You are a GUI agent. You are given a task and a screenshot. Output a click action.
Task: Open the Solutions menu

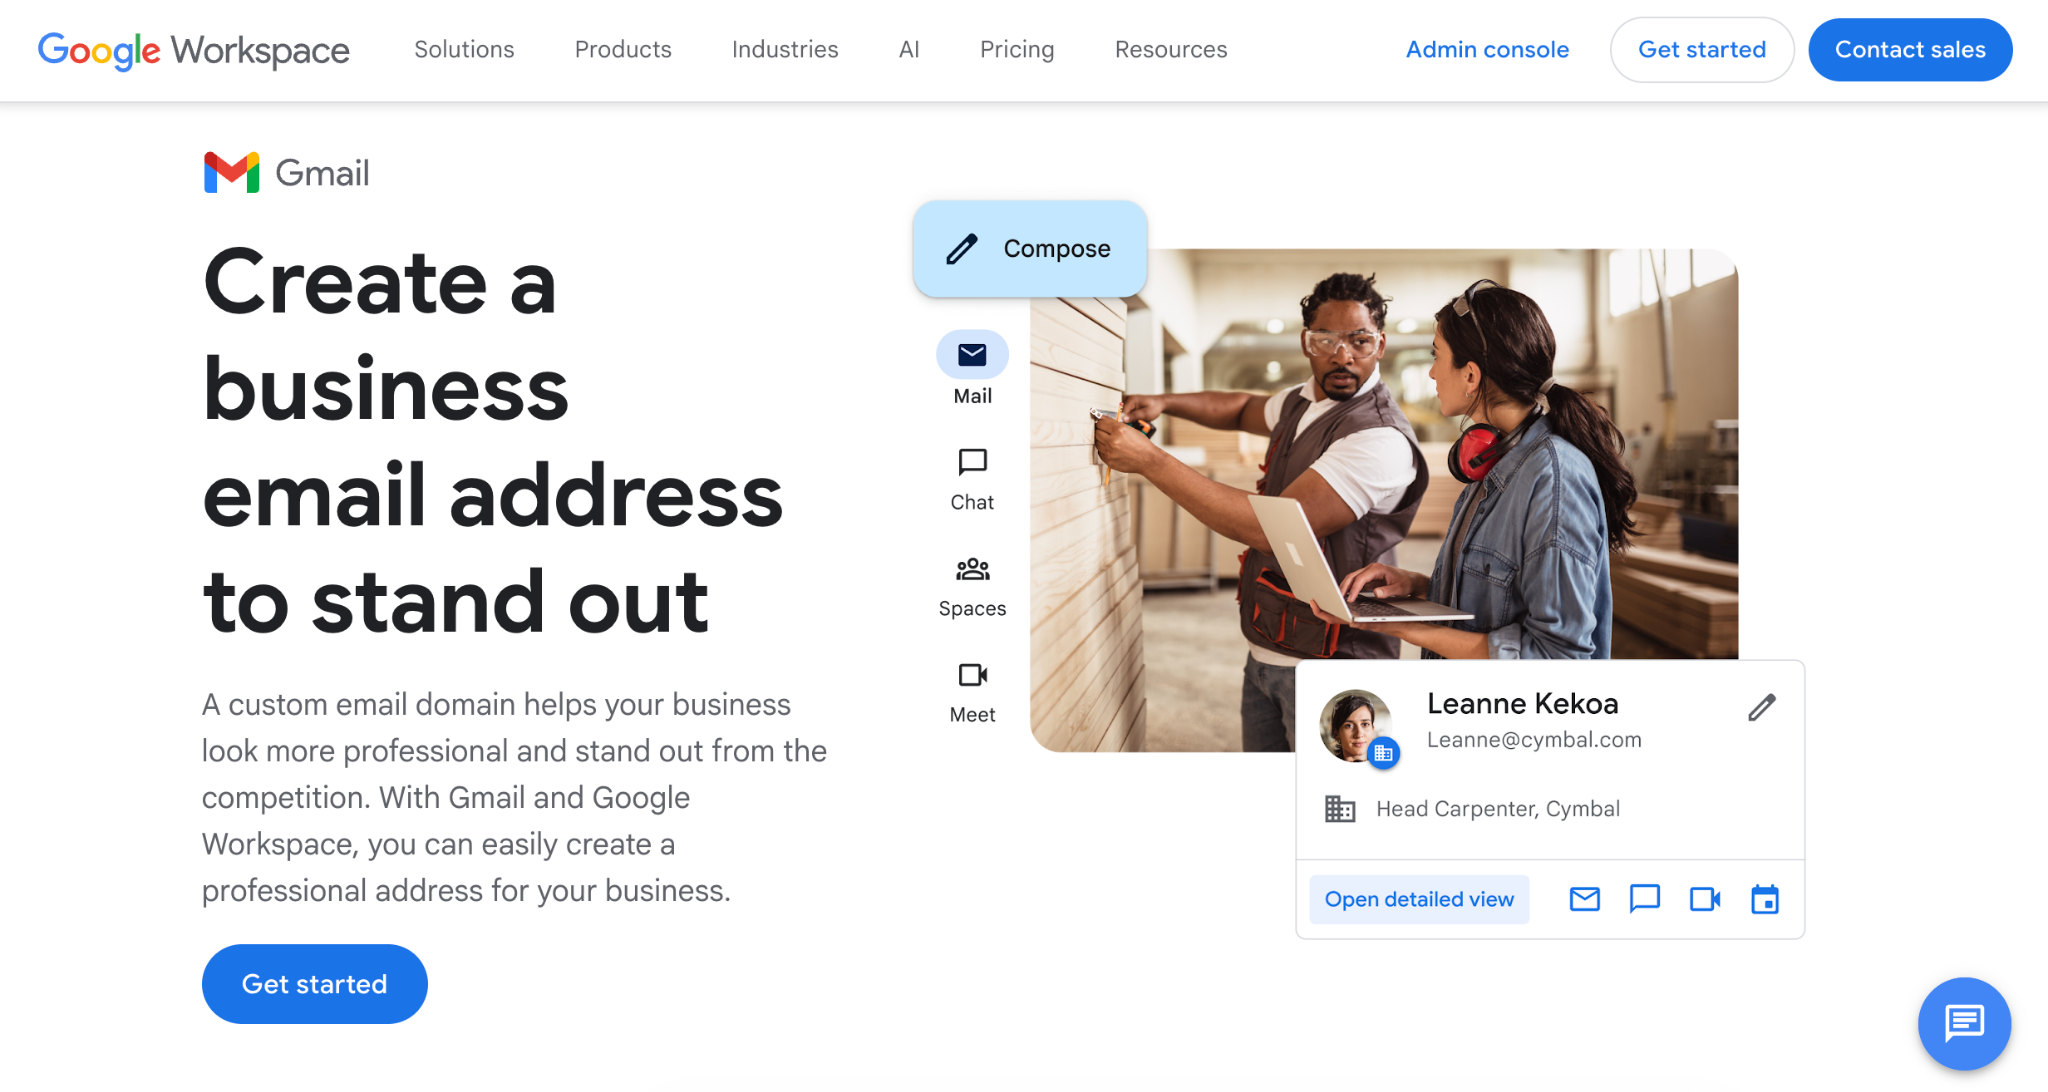[x=464, y=50]
